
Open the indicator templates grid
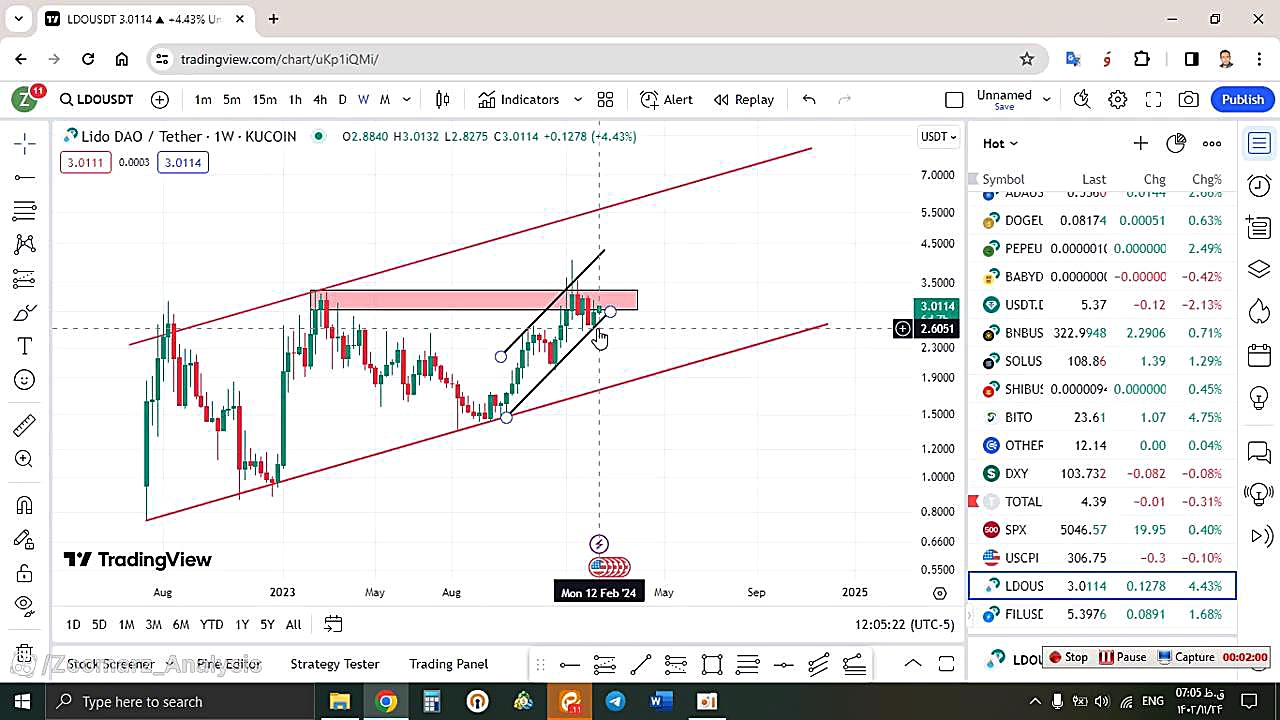pyautogui.click(x=605, y=99)
